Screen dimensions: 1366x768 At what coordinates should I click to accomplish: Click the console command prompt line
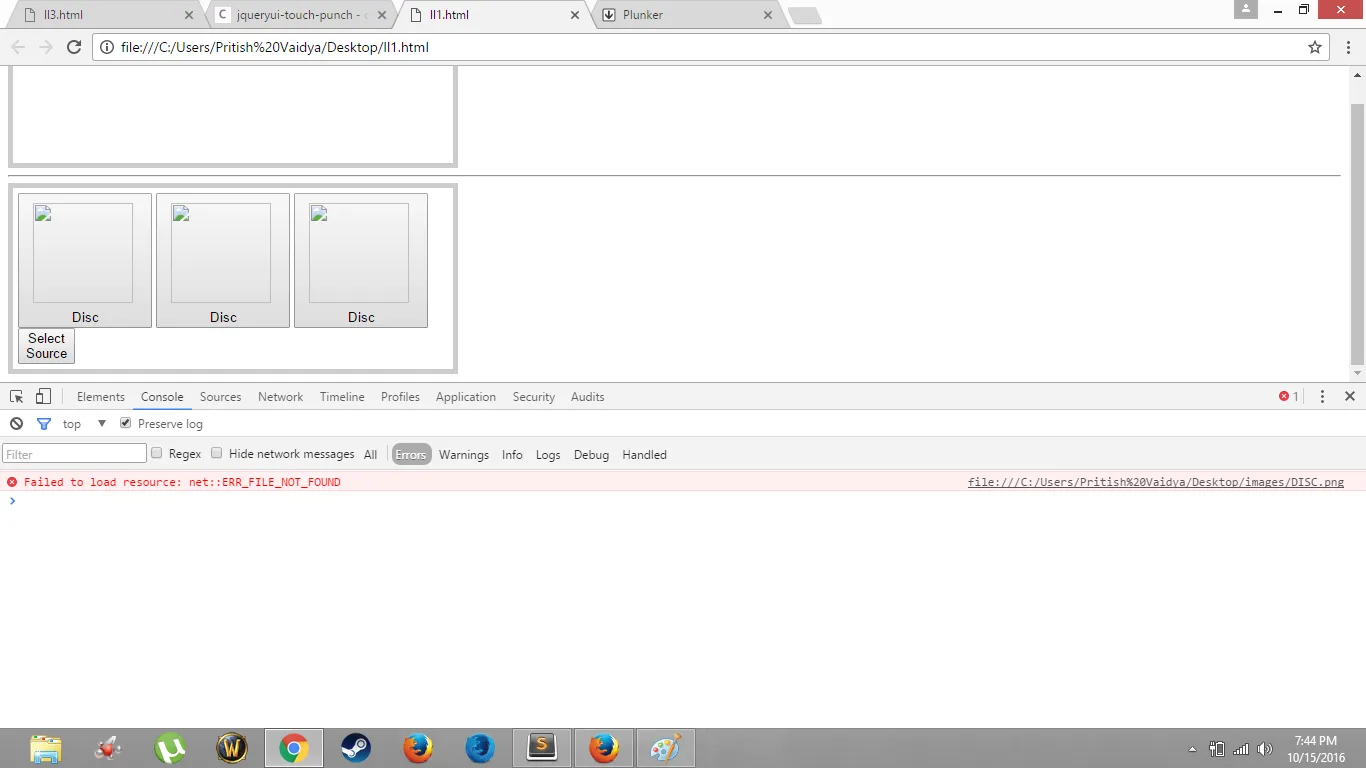pyautogui.click(x=683, y=501)
